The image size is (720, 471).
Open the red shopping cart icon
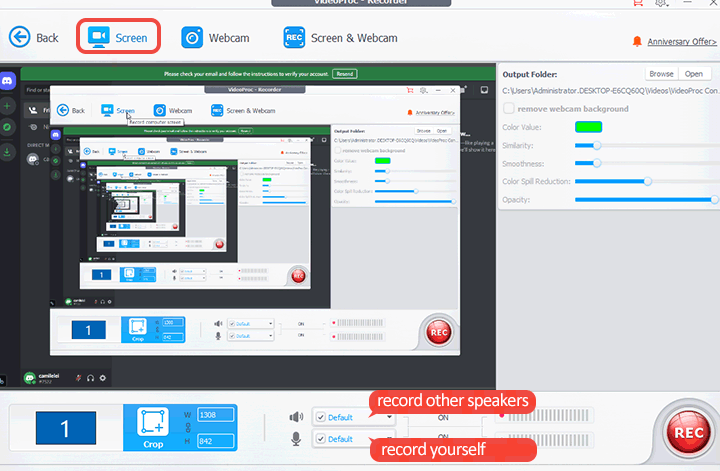point(638,3)
